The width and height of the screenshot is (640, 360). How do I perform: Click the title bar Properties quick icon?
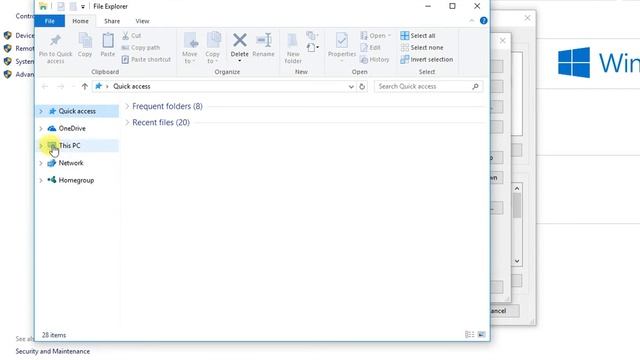(x=61, y=6)
